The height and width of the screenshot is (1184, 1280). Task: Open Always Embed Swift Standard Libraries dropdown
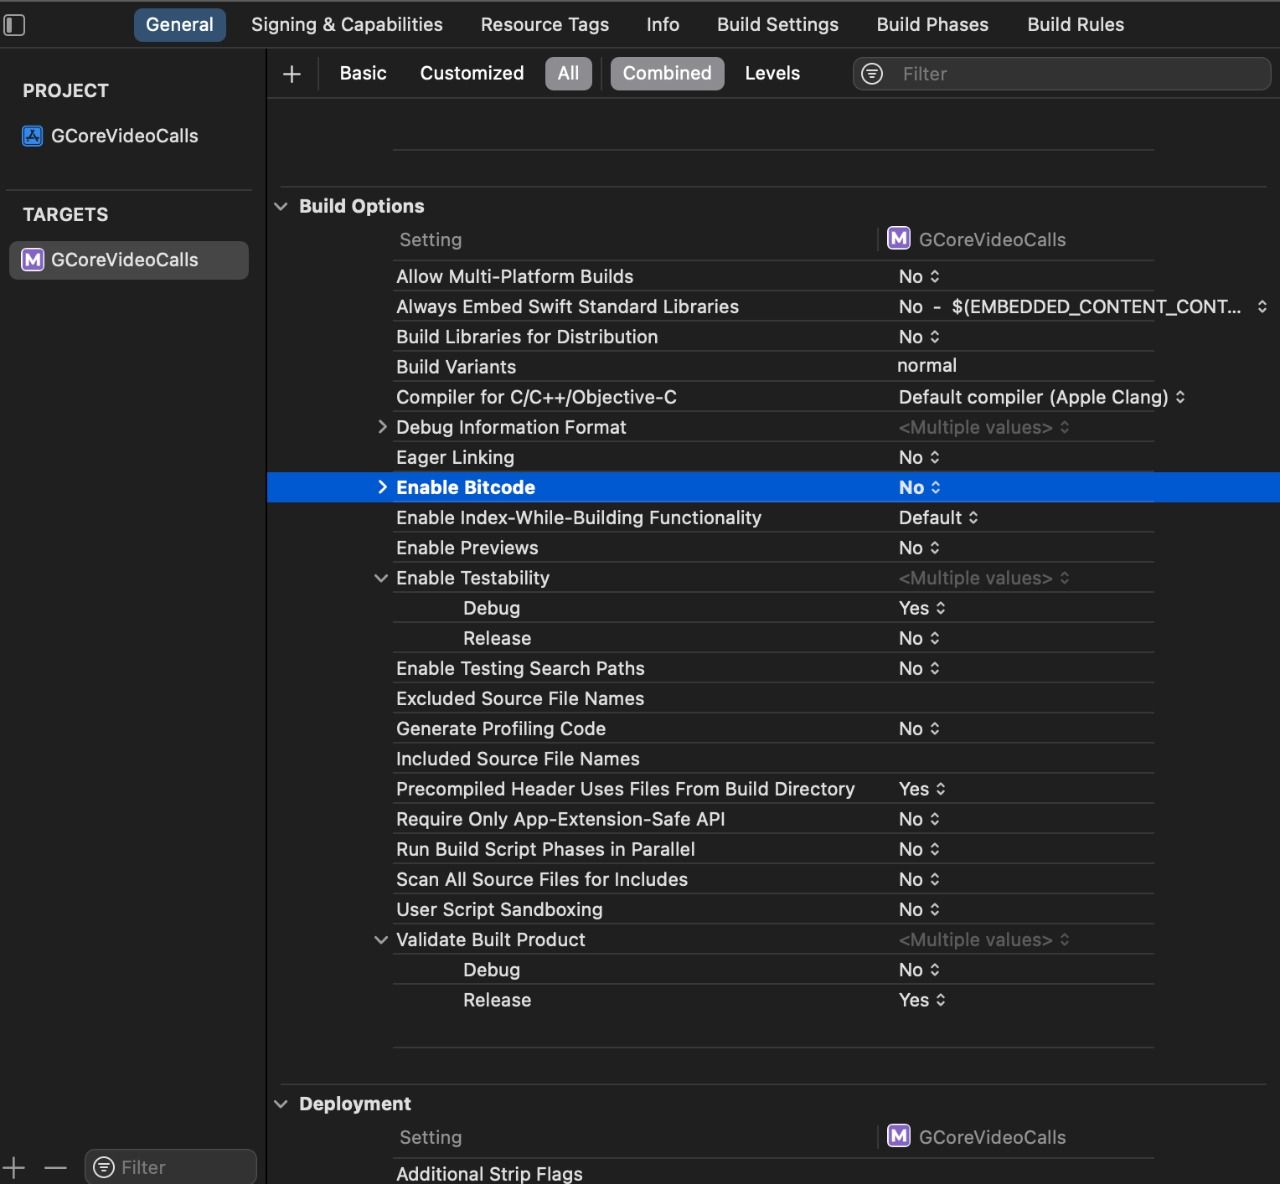click(1083, 307)
